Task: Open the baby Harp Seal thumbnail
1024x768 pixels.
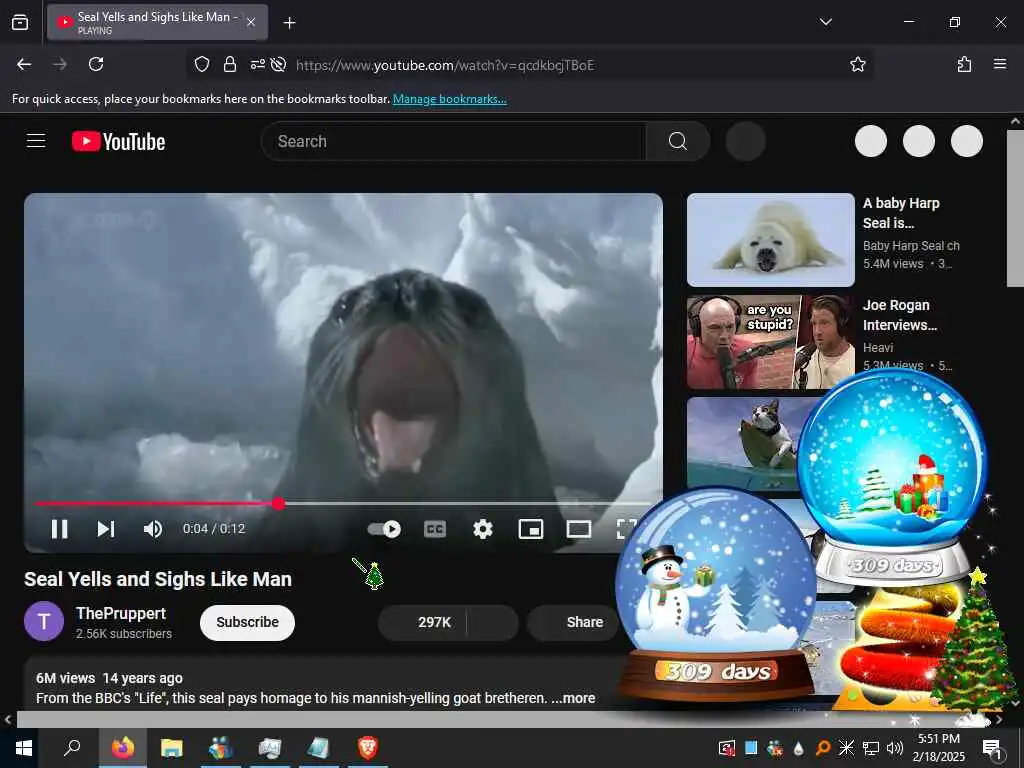Action: pyautogui.click(x=771, y=240)
